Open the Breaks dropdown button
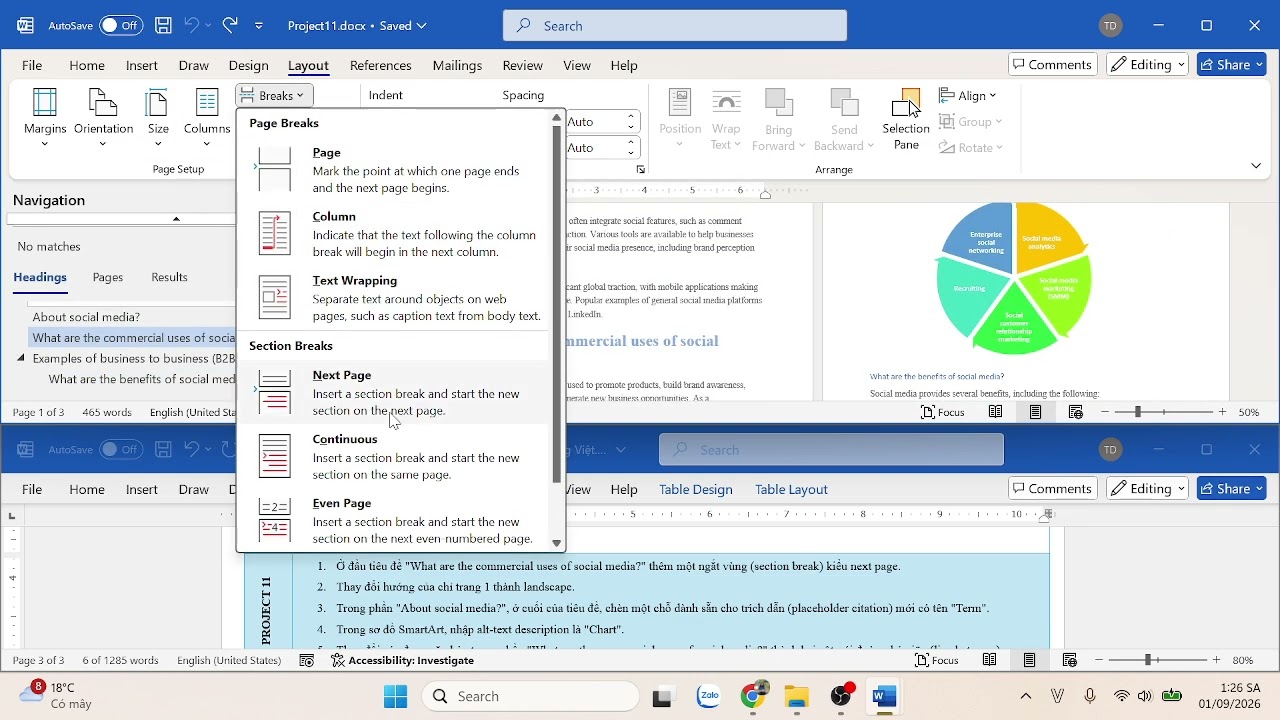Image resolution: width=1280 pixels, height=720 pixels. click(x=275, y=95)
